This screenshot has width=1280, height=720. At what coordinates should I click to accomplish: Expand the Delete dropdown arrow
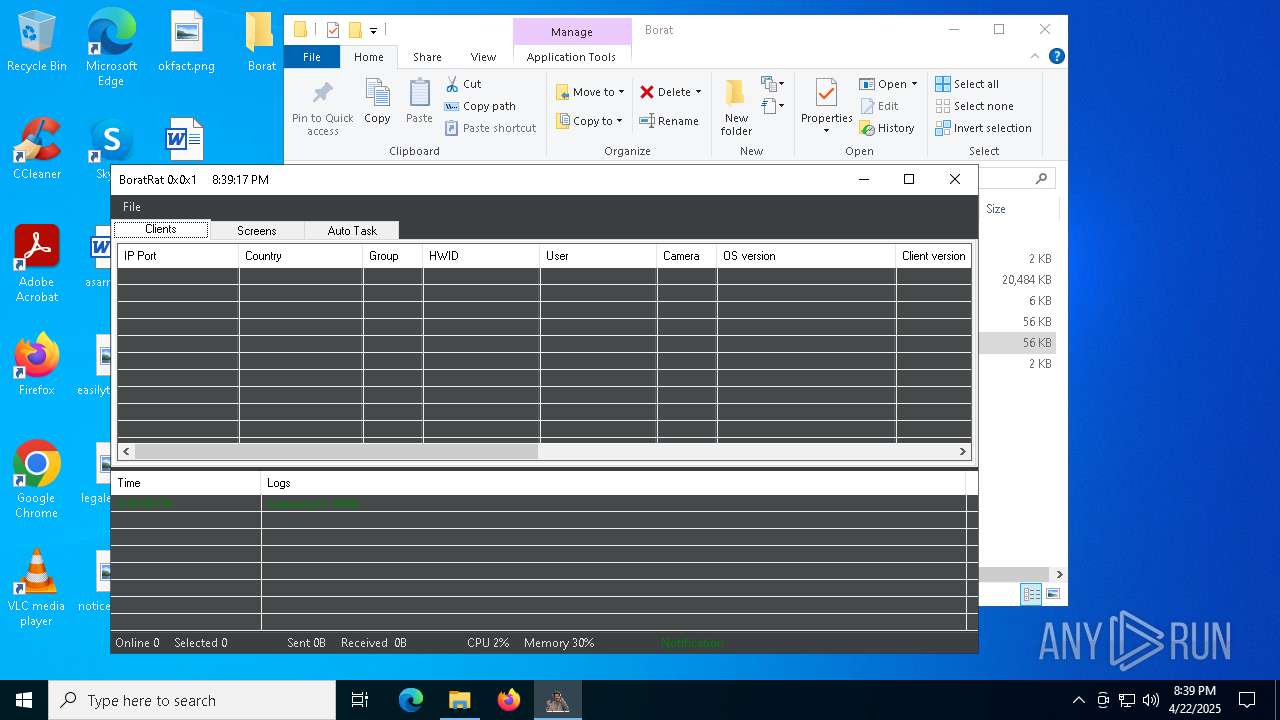pos(698,92)
